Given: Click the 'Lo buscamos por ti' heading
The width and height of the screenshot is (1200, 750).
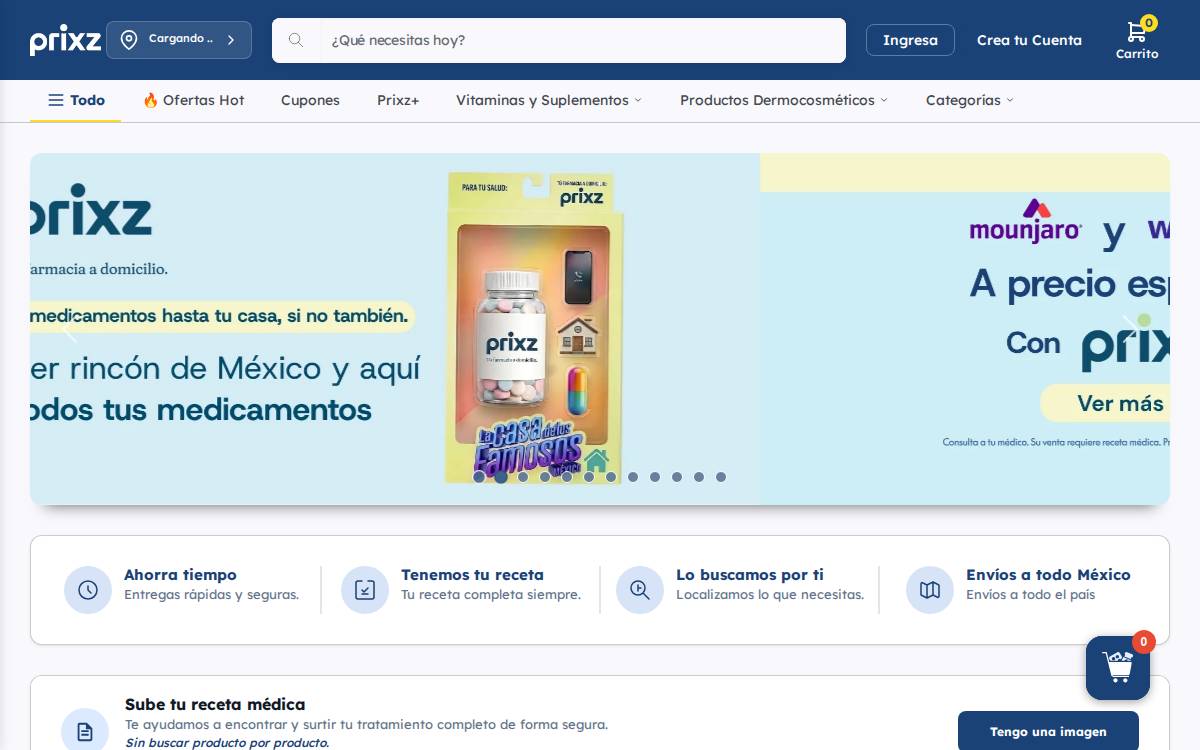Looking at the screenshot, I should coord(750,575).
